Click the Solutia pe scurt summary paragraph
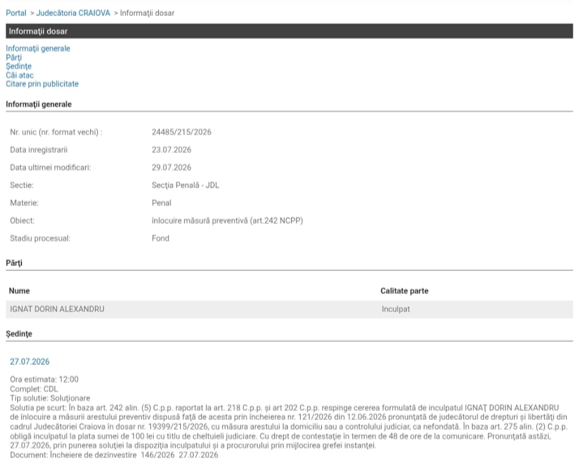The width and height of the screenshot is (579, 470). pyautogui.click(x=288, y=426)
